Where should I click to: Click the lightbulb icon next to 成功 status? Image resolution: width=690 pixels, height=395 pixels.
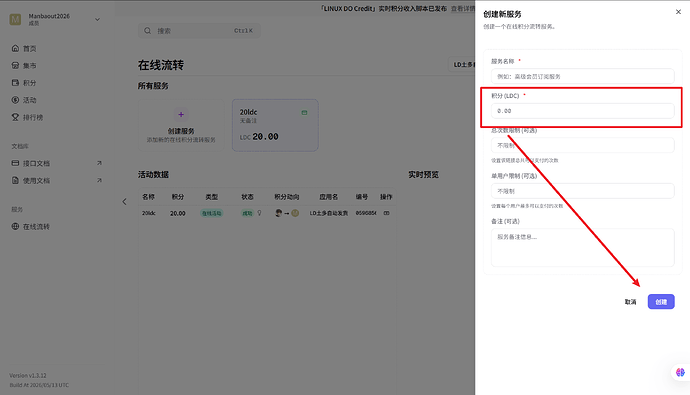click(x=259, y=213)
